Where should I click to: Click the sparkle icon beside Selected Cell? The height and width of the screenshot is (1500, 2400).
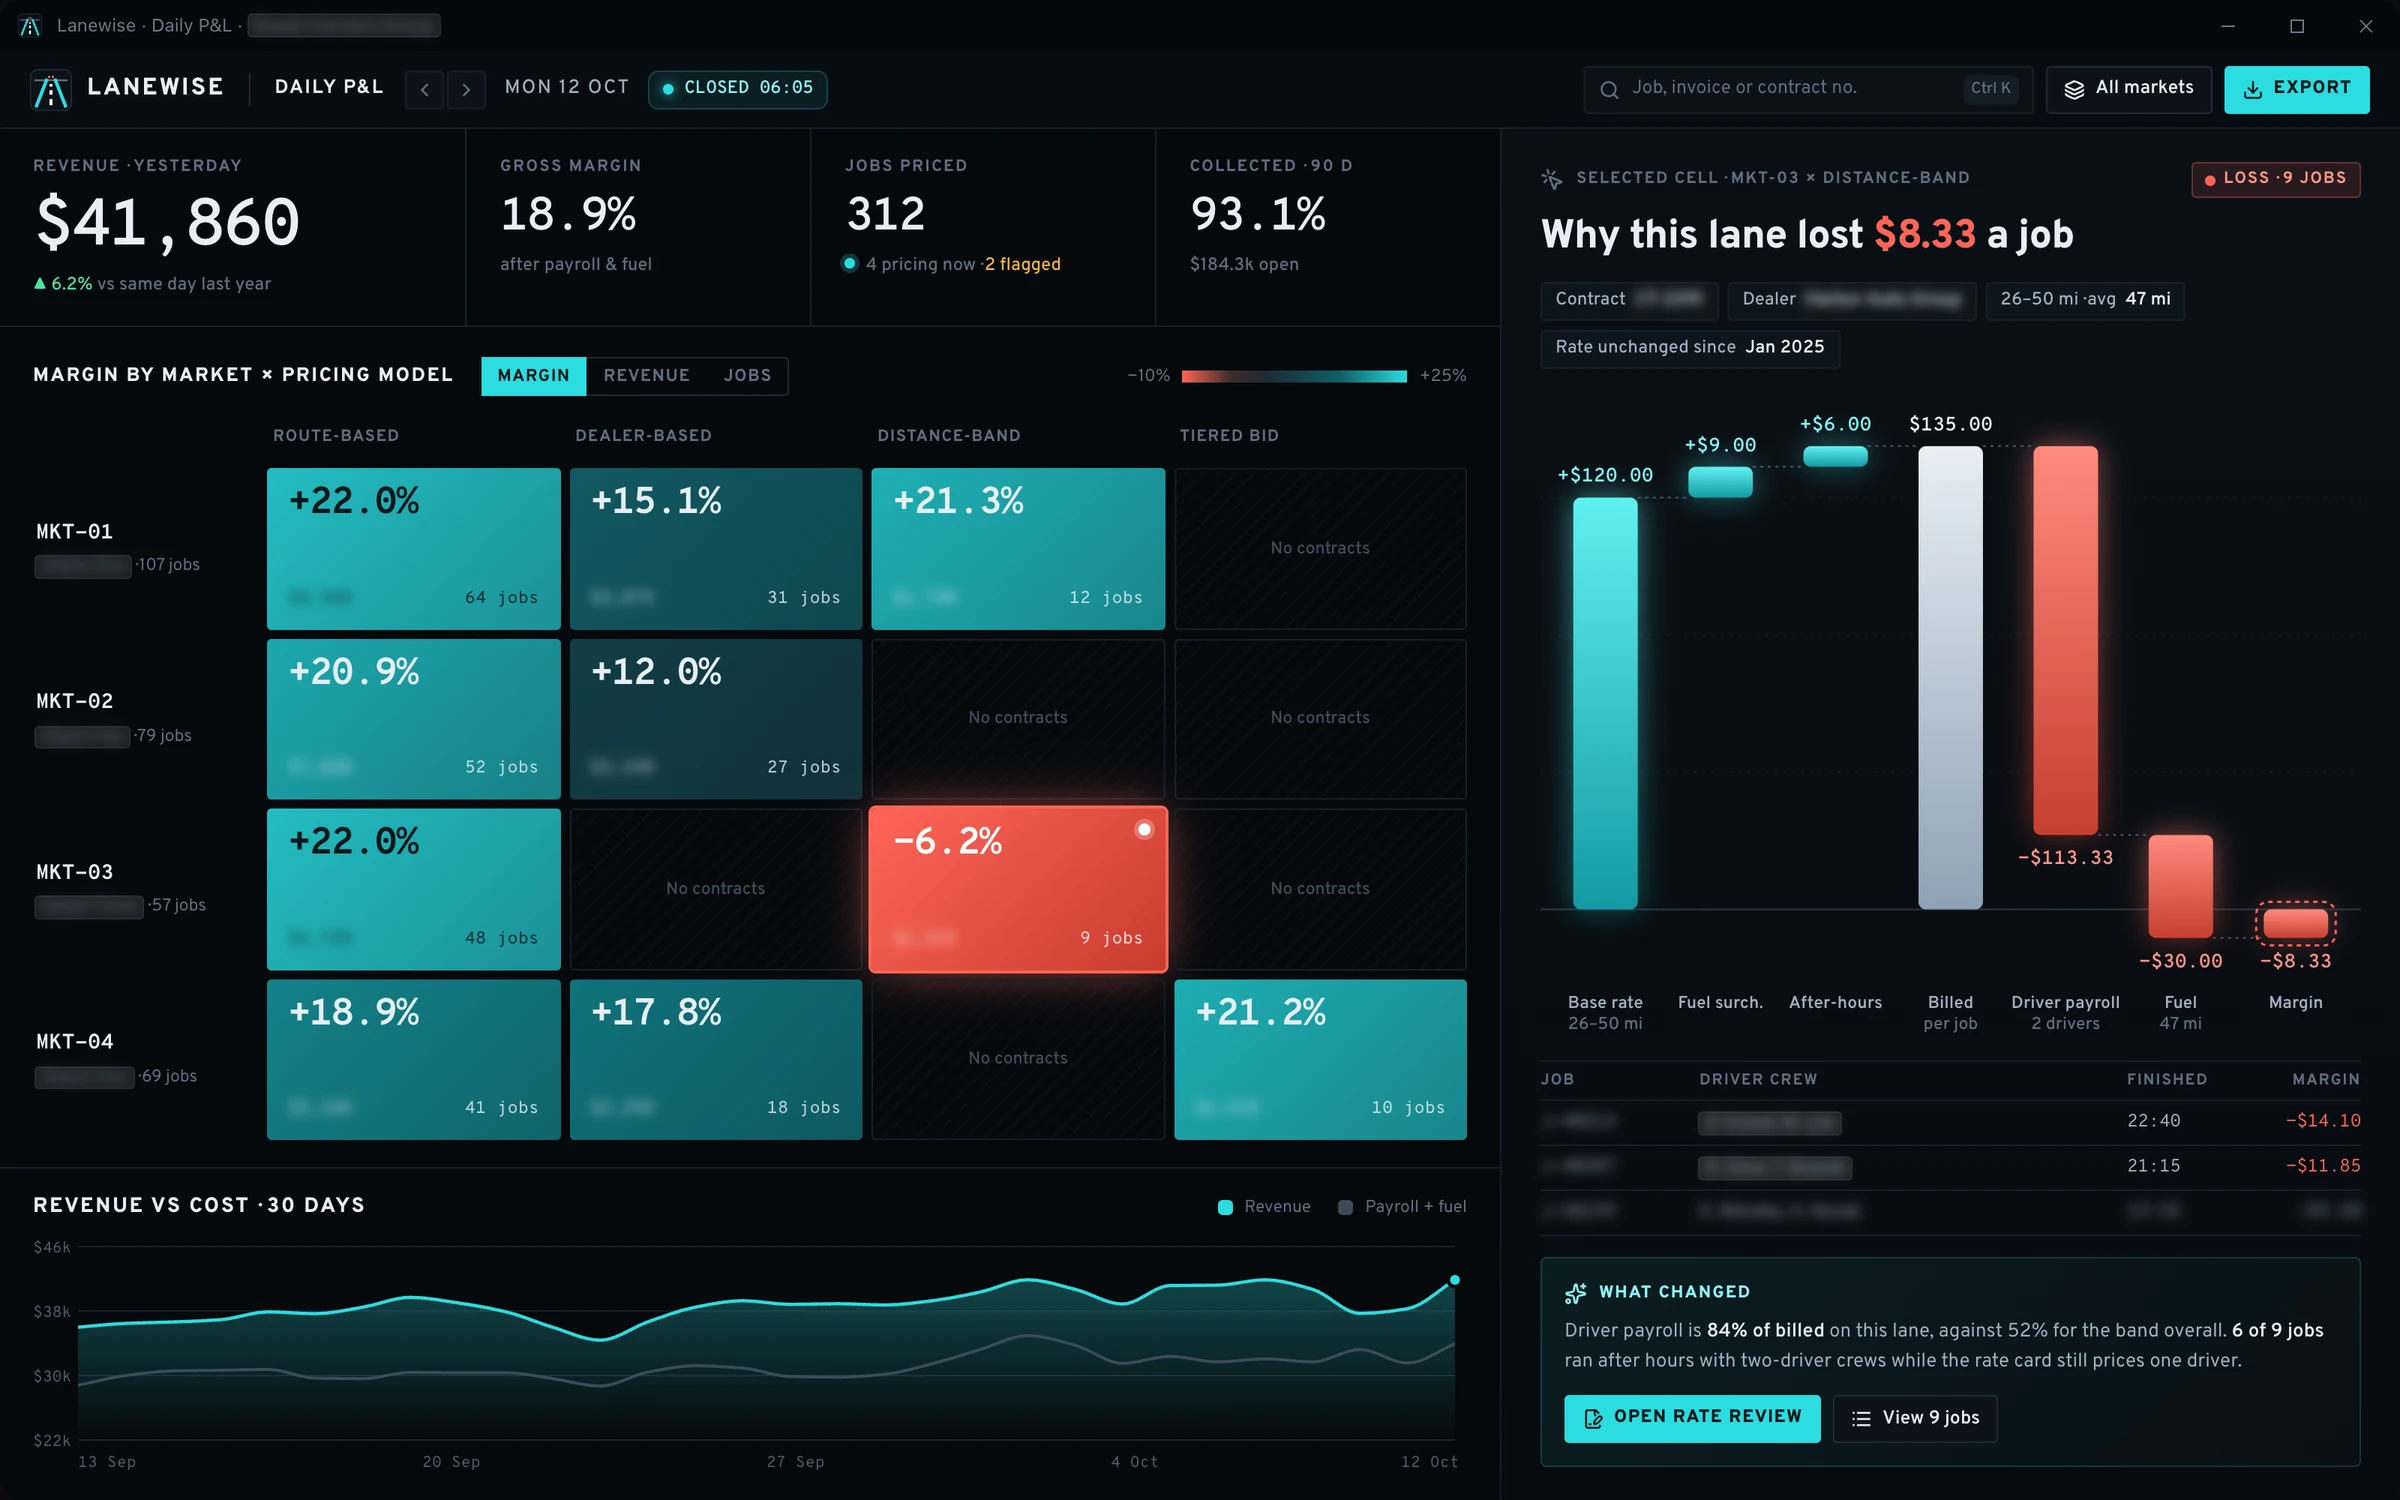(x=1552, y=178)
